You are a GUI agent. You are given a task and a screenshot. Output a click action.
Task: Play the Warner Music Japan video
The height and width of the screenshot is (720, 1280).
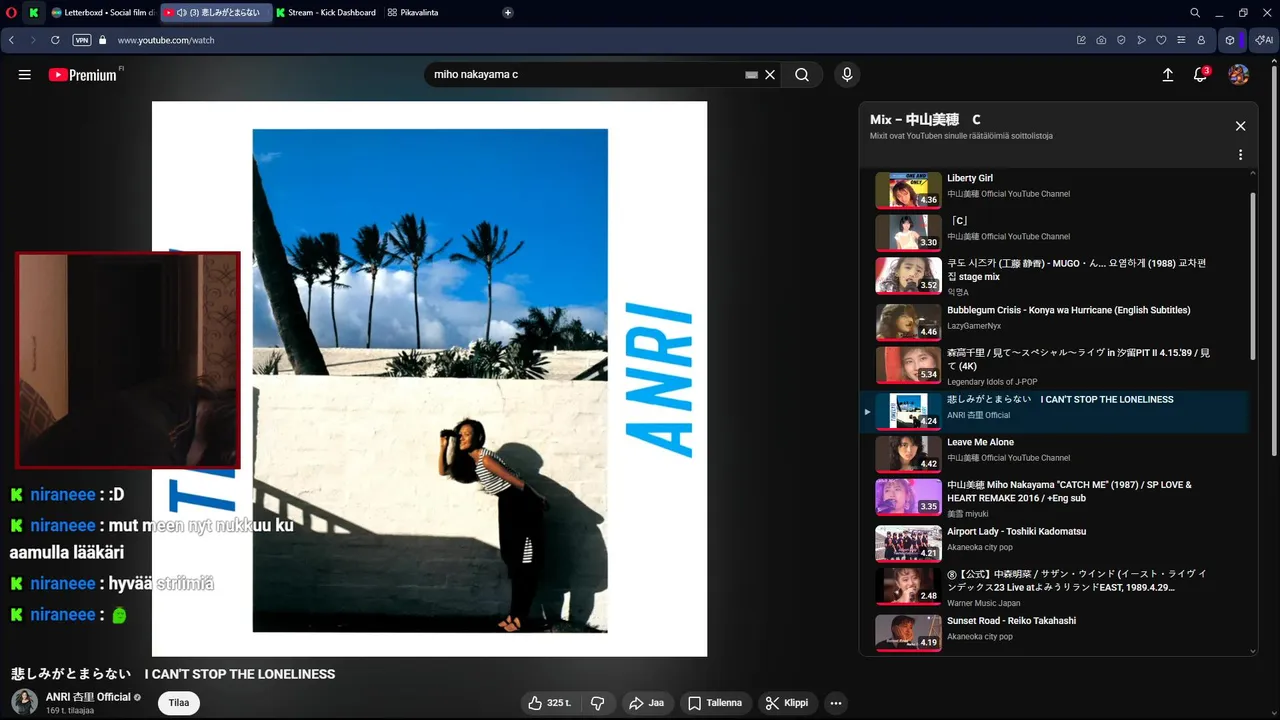(x=1055, y=587)
